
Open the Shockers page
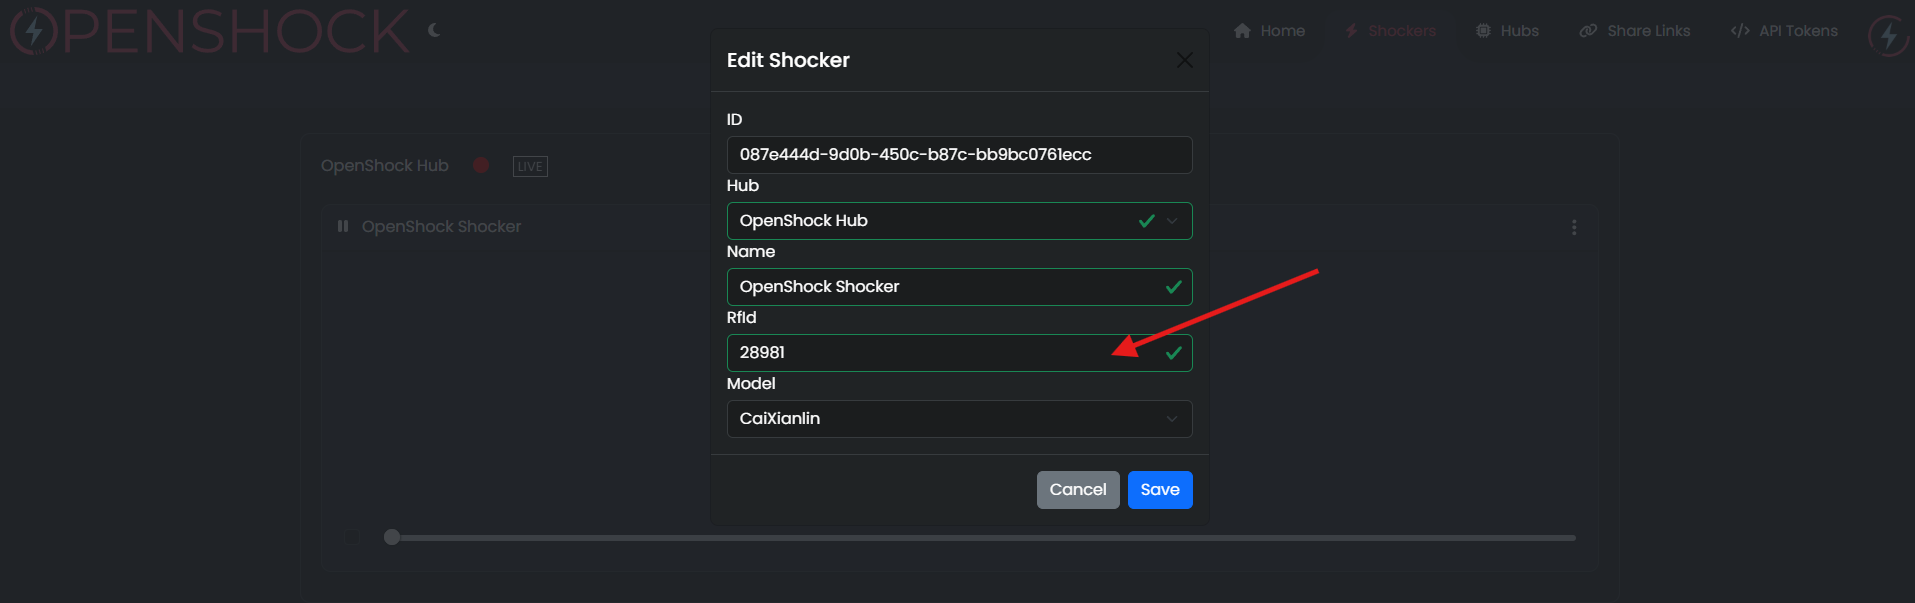tap(1390, 31)
